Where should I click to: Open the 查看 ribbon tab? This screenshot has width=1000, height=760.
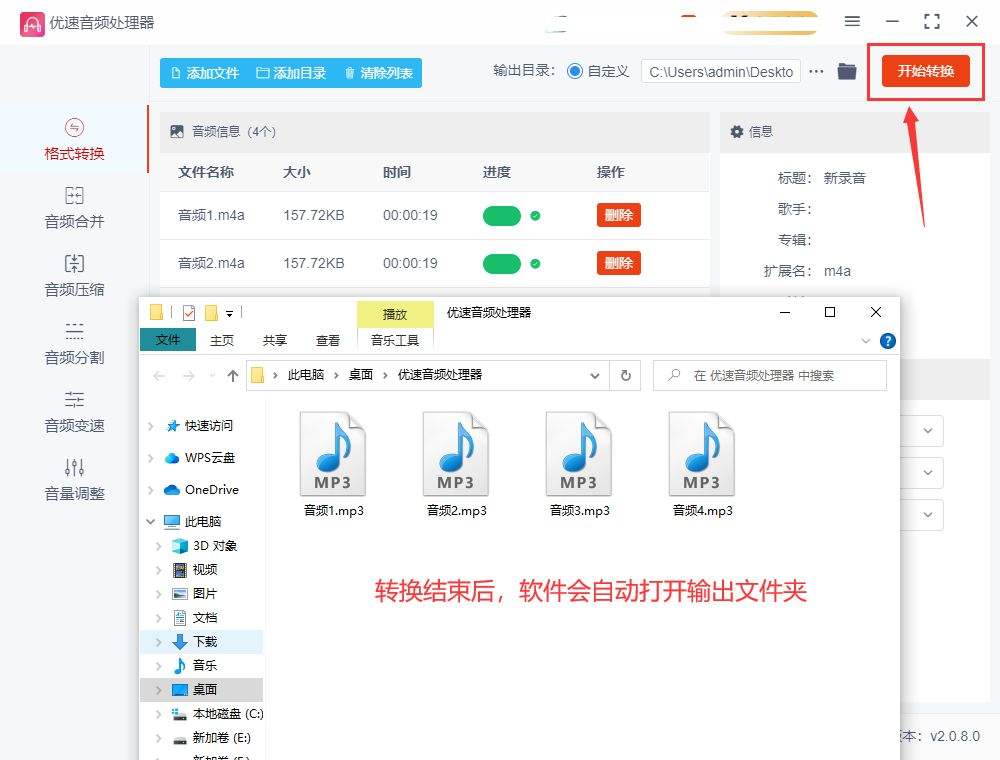click(328, 340)
